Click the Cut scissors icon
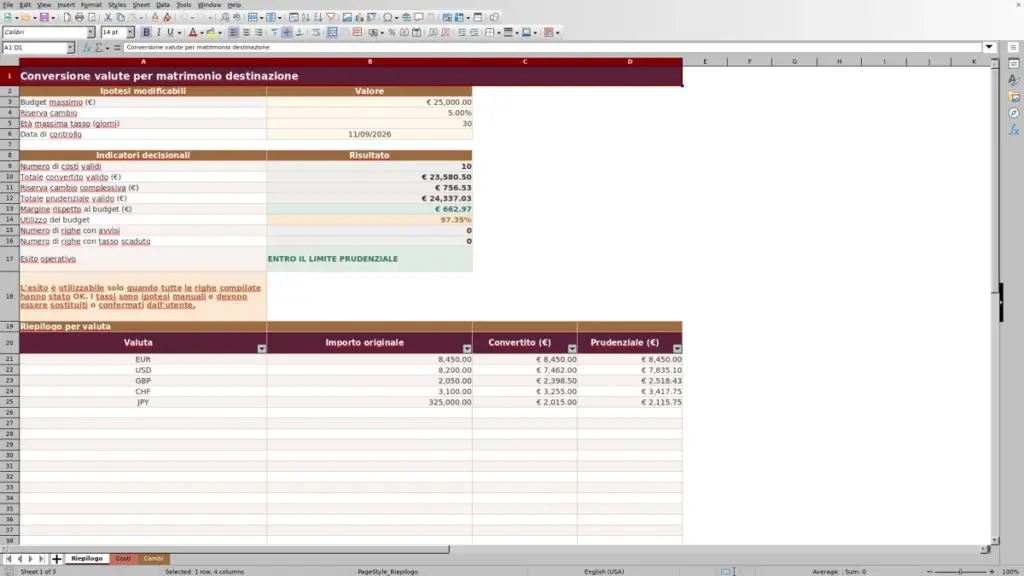 tap(108, 17)
